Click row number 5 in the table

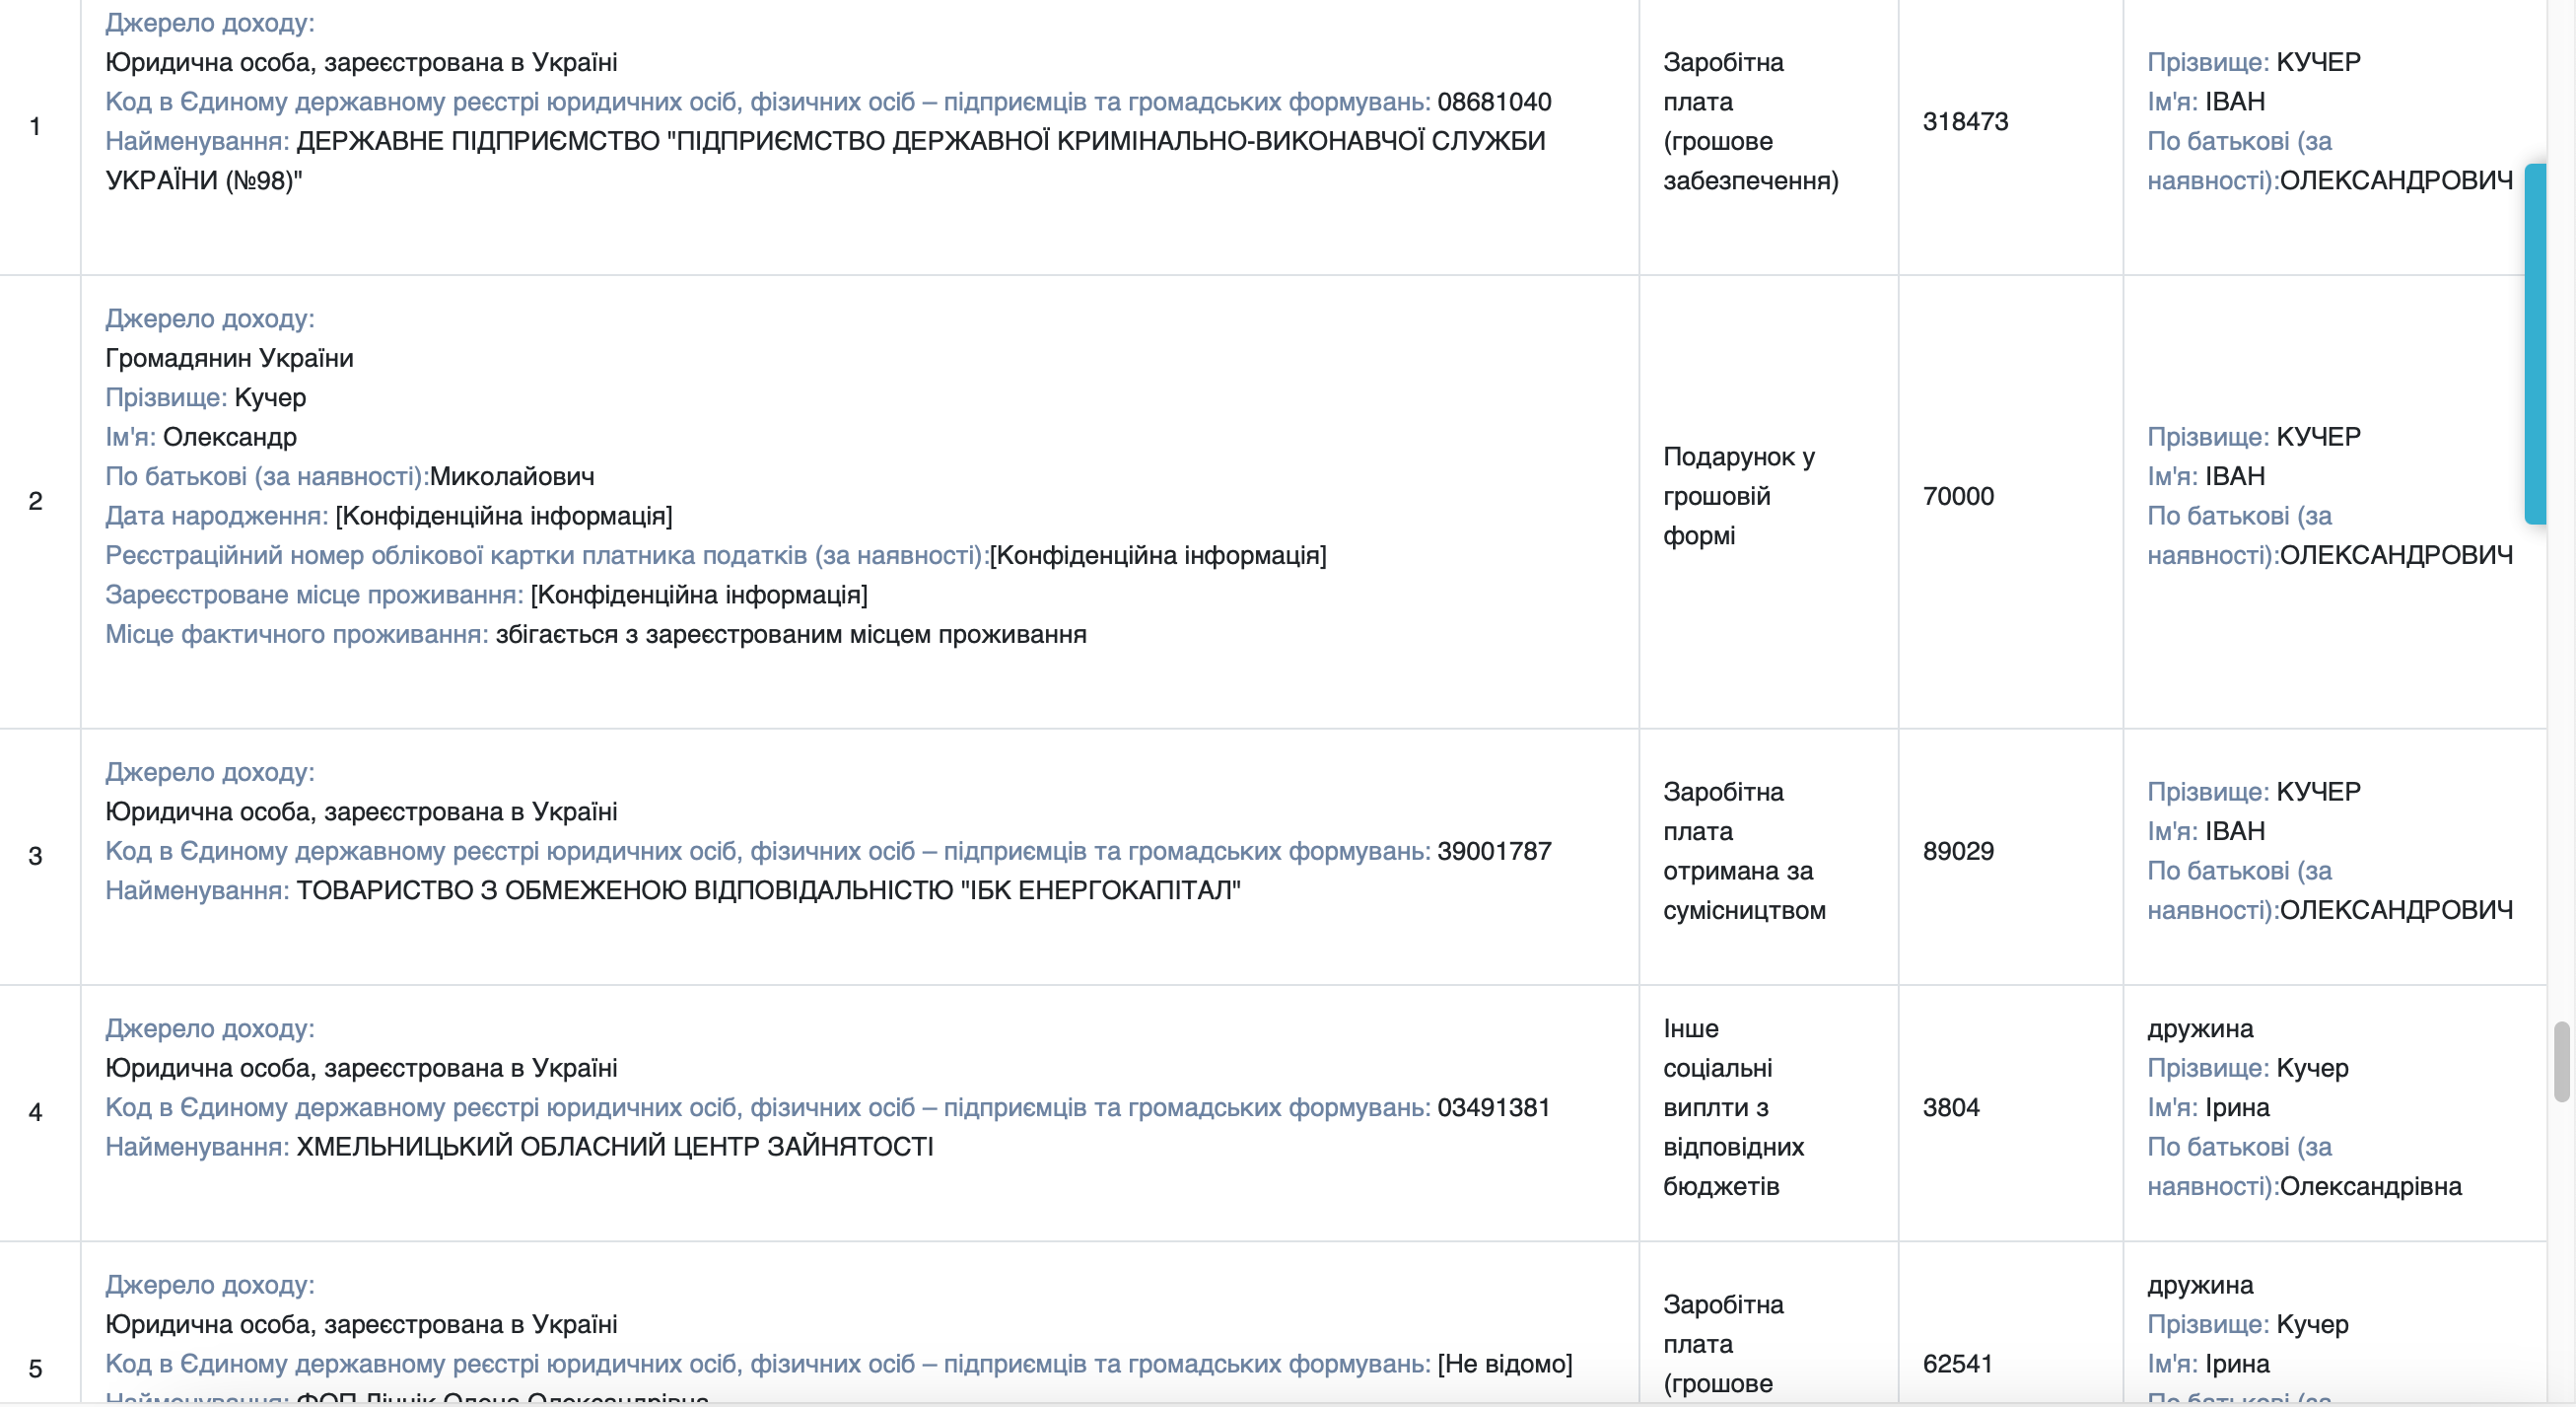point(35,1368)
